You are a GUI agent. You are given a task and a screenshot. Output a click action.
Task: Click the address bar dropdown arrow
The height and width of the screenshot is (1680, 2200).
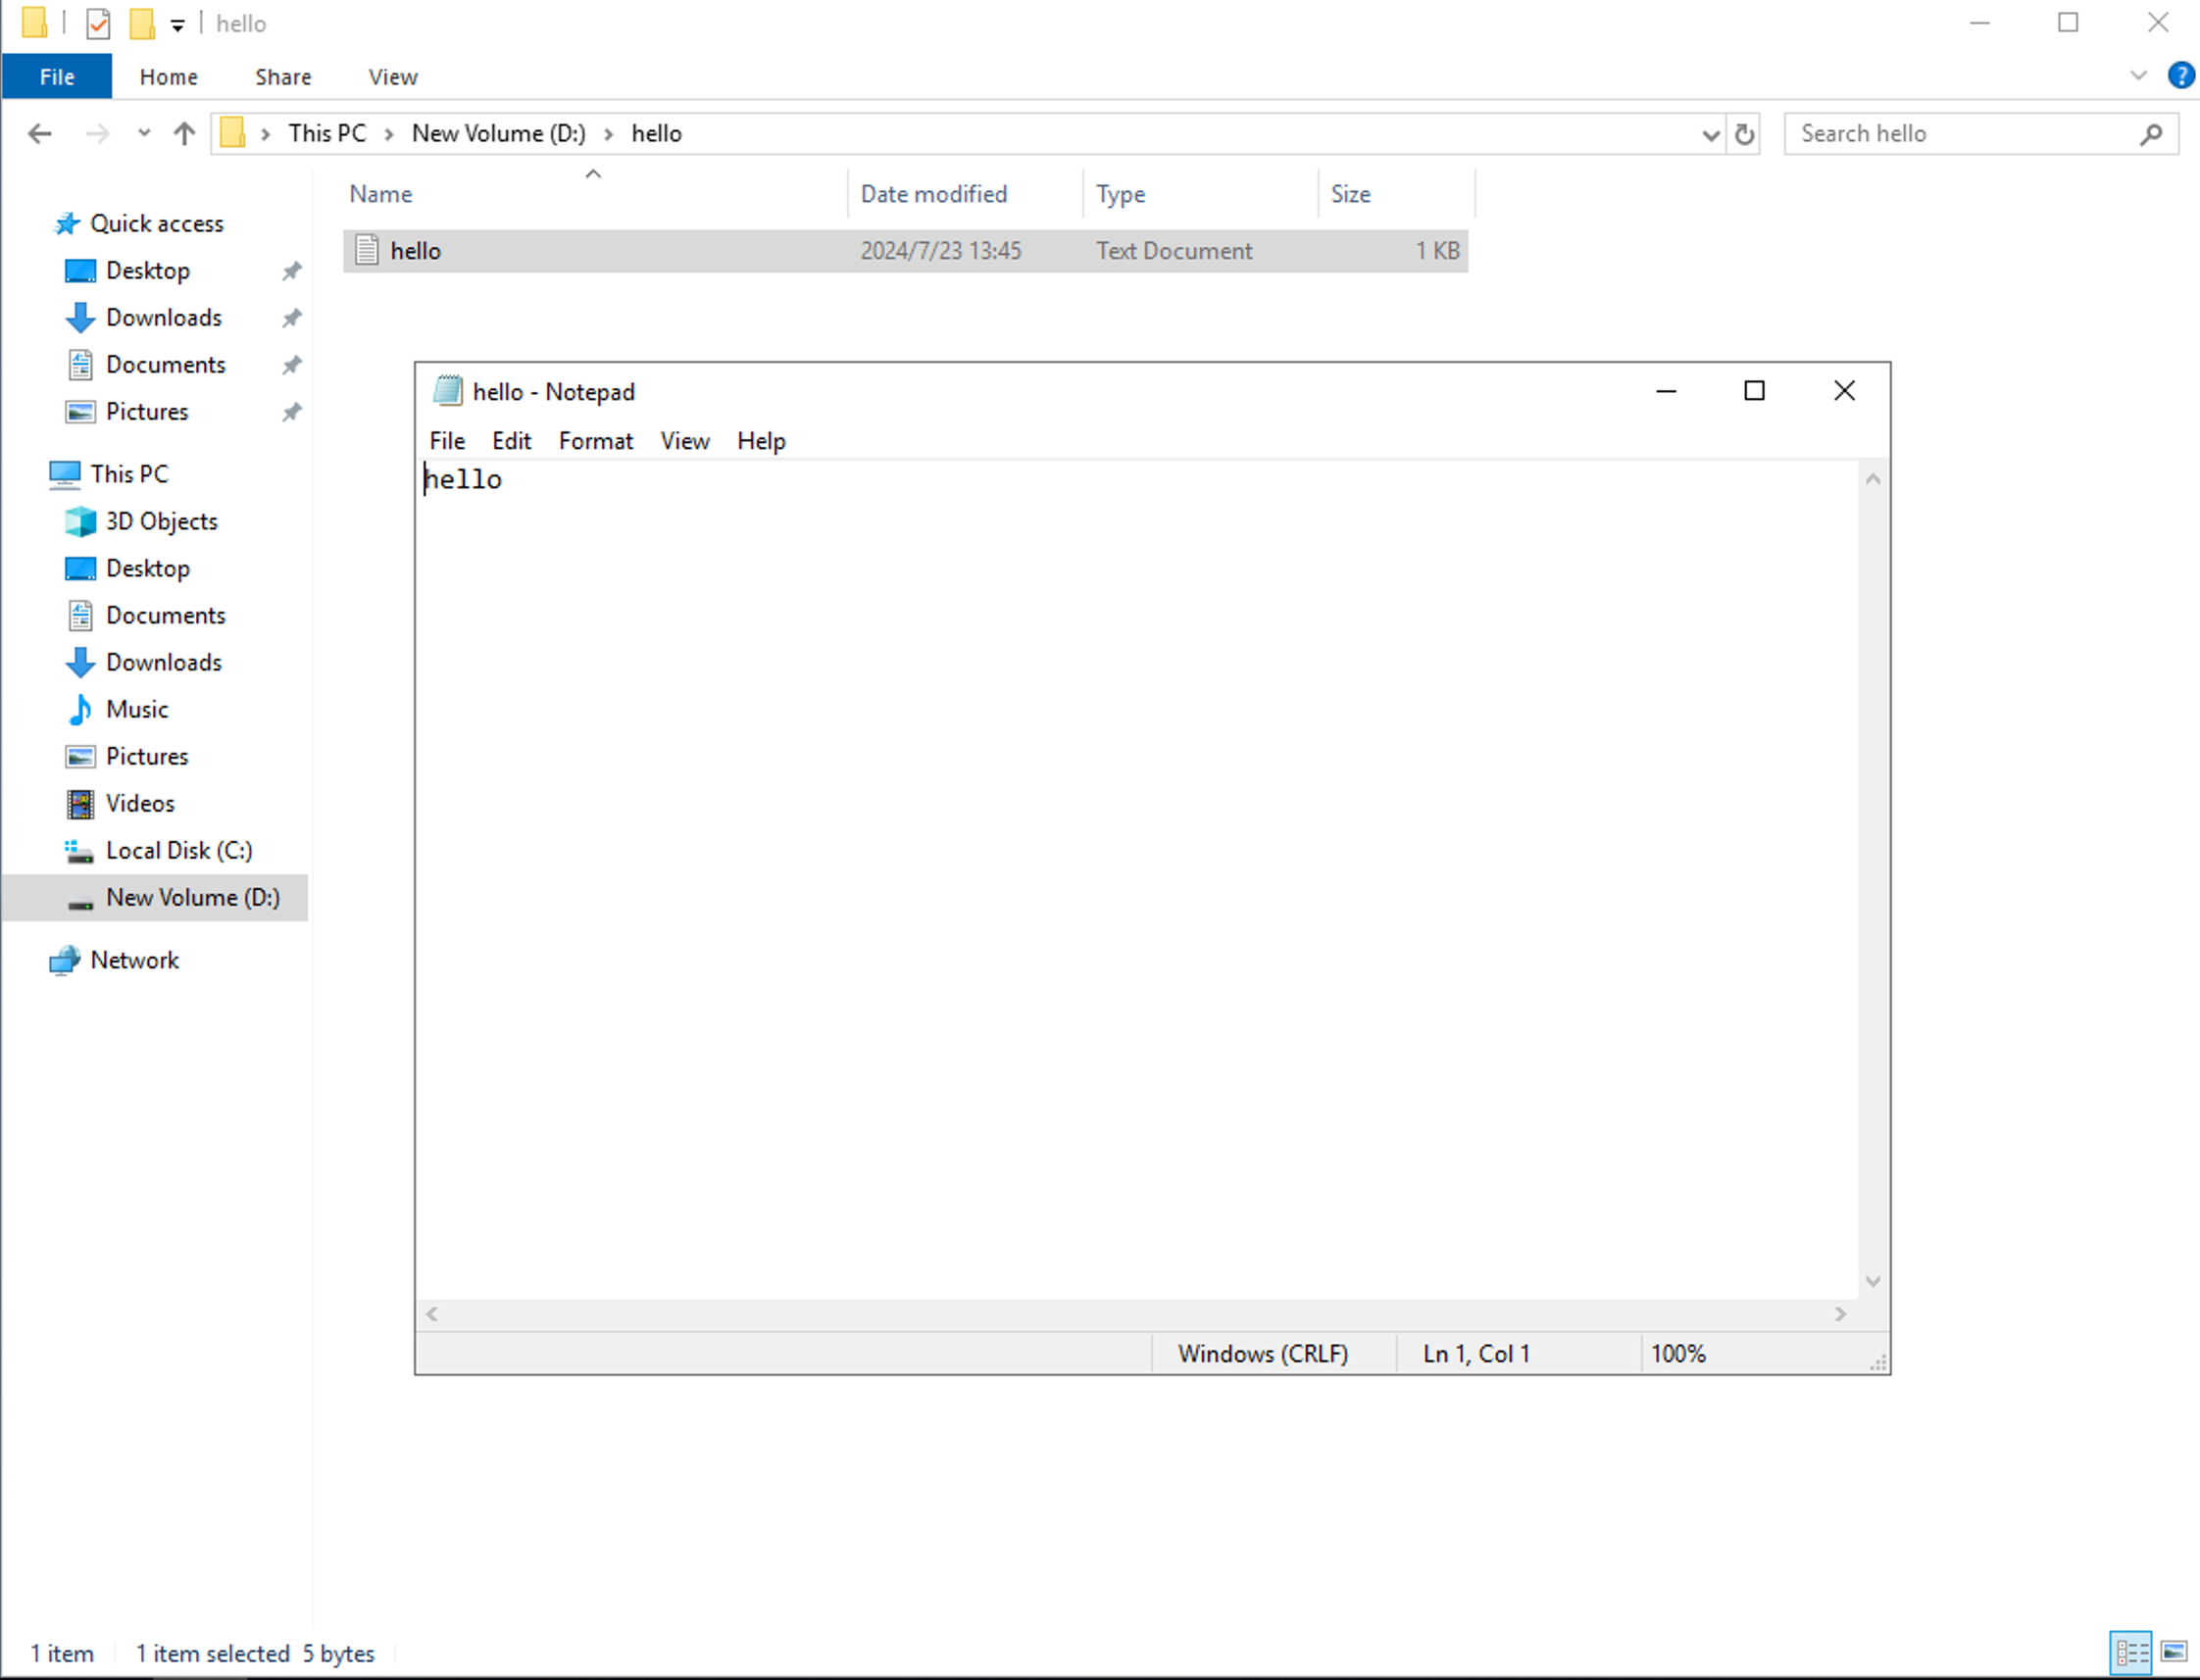pyautogui.click(x=1710, y=134)
